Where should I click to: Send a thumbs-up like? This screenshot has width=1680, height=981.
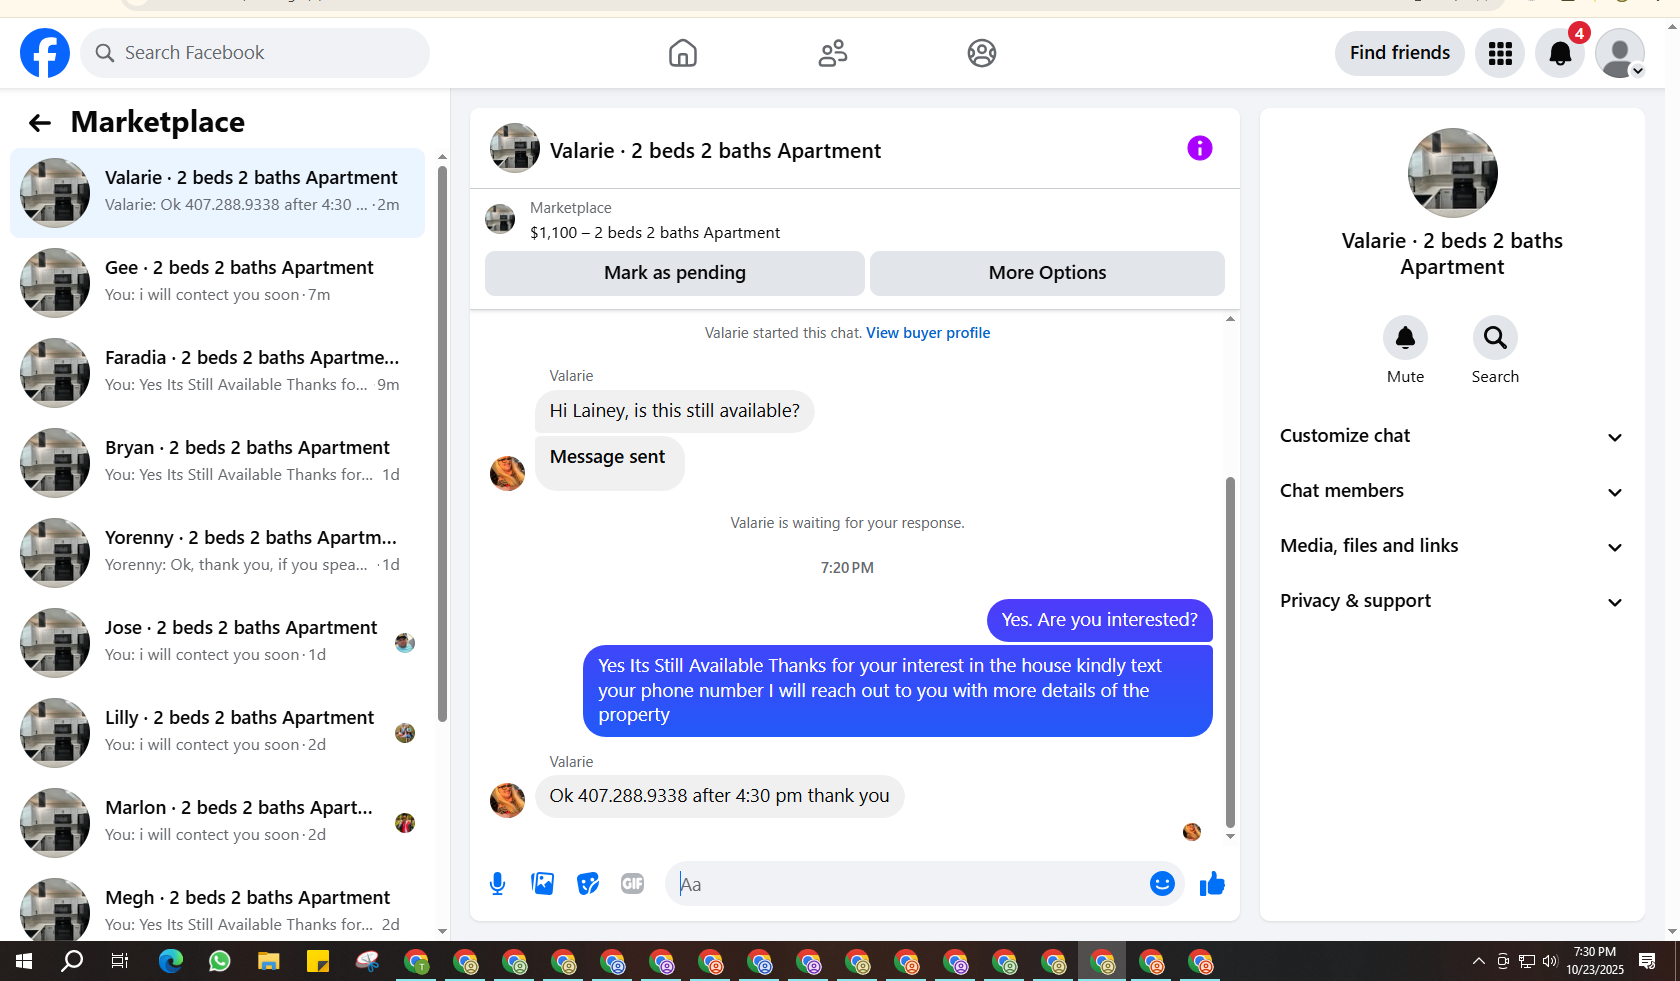click(x=1212, y=884)
